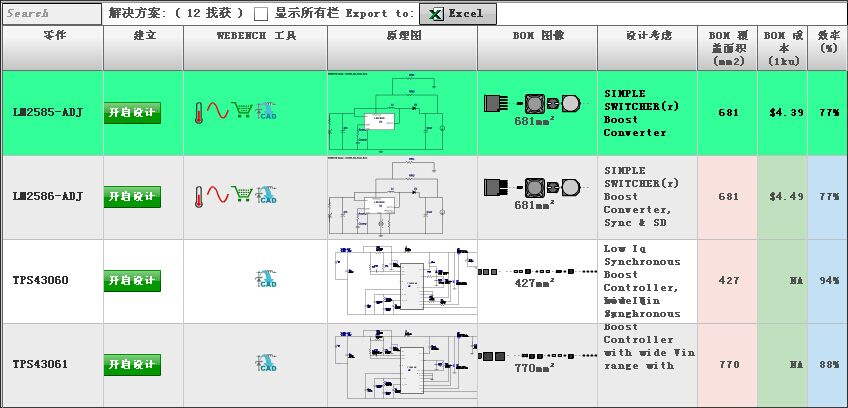Image resolution: width=848 pixels, height=408 pixels.
Task: Click the TPS43061 BOM image 770mm²
Action: 538,361
